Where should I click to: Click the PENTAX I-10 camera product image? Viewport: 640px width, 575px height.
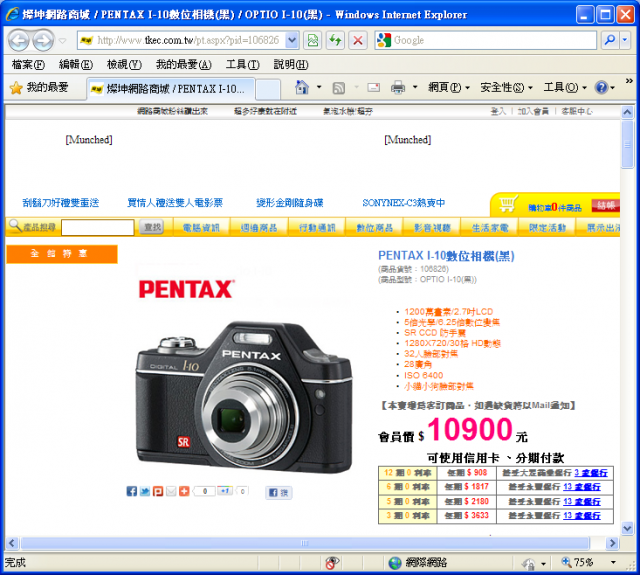[244, 397]
